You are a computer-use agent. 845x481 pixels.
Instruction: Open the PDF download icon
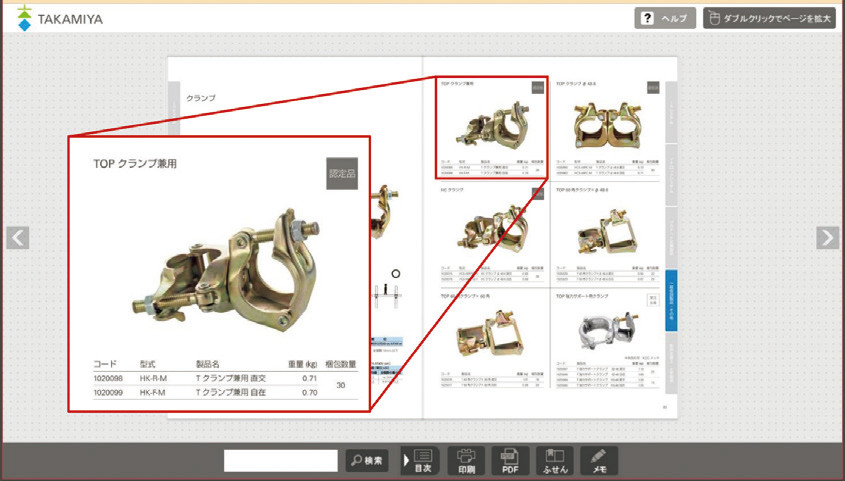510,461
